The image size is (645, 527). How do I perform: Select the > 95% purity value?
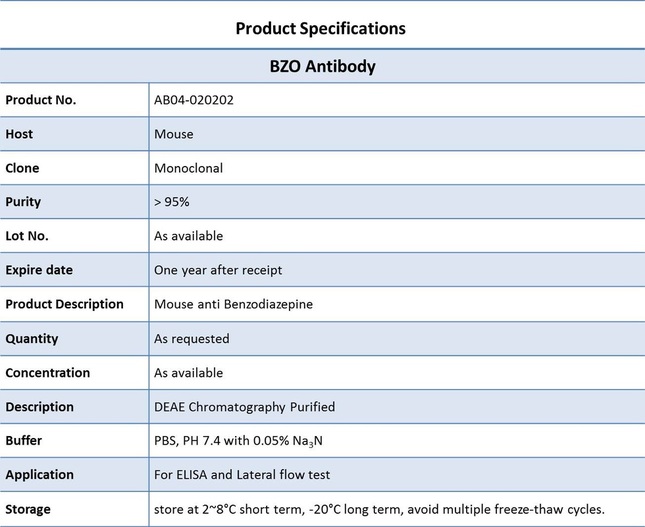tap(172, 202)
